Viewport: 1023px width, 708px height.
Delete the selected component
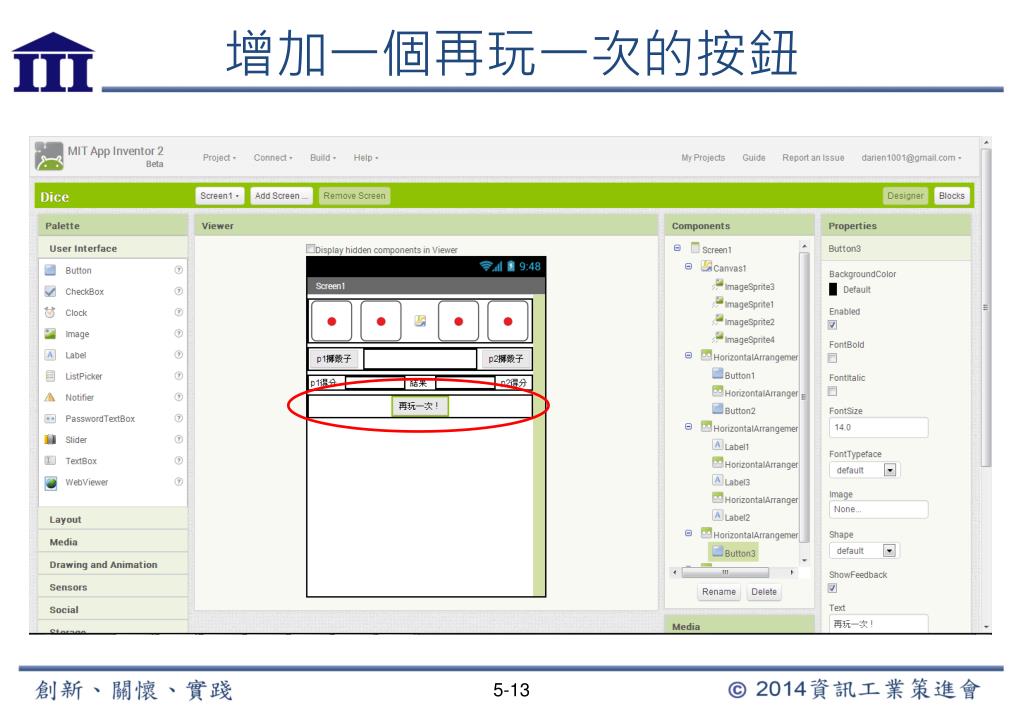pos(763,592)
